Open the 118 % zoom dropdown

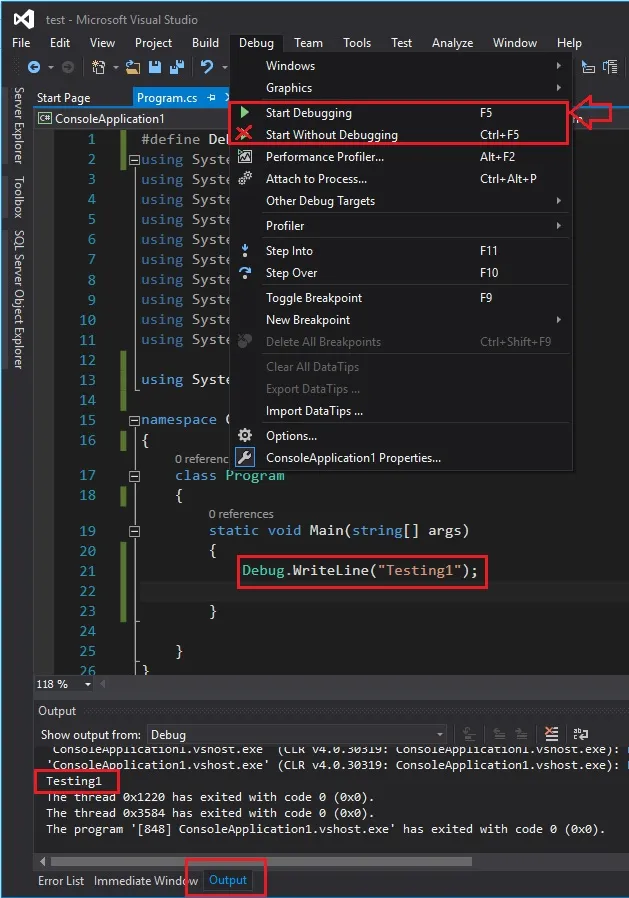[x=88, y=684]
